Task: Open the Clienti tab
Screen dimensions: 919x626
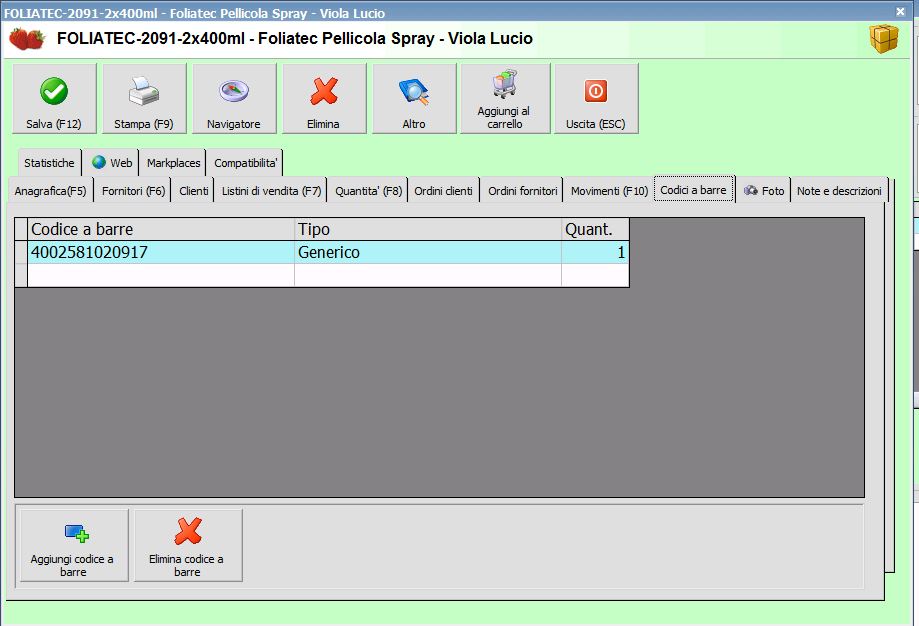Action: coord(193,190)
